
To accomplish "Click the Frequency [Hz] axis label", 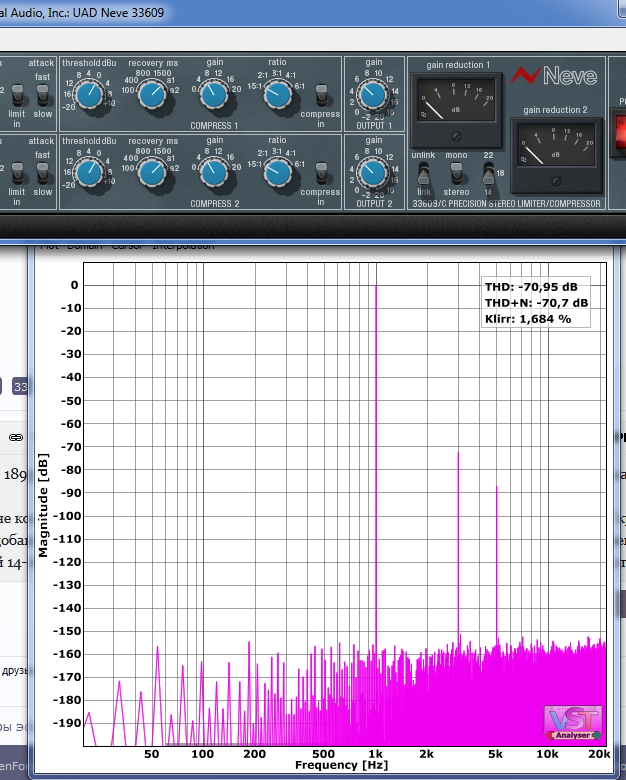I will [x=341, y=765].
